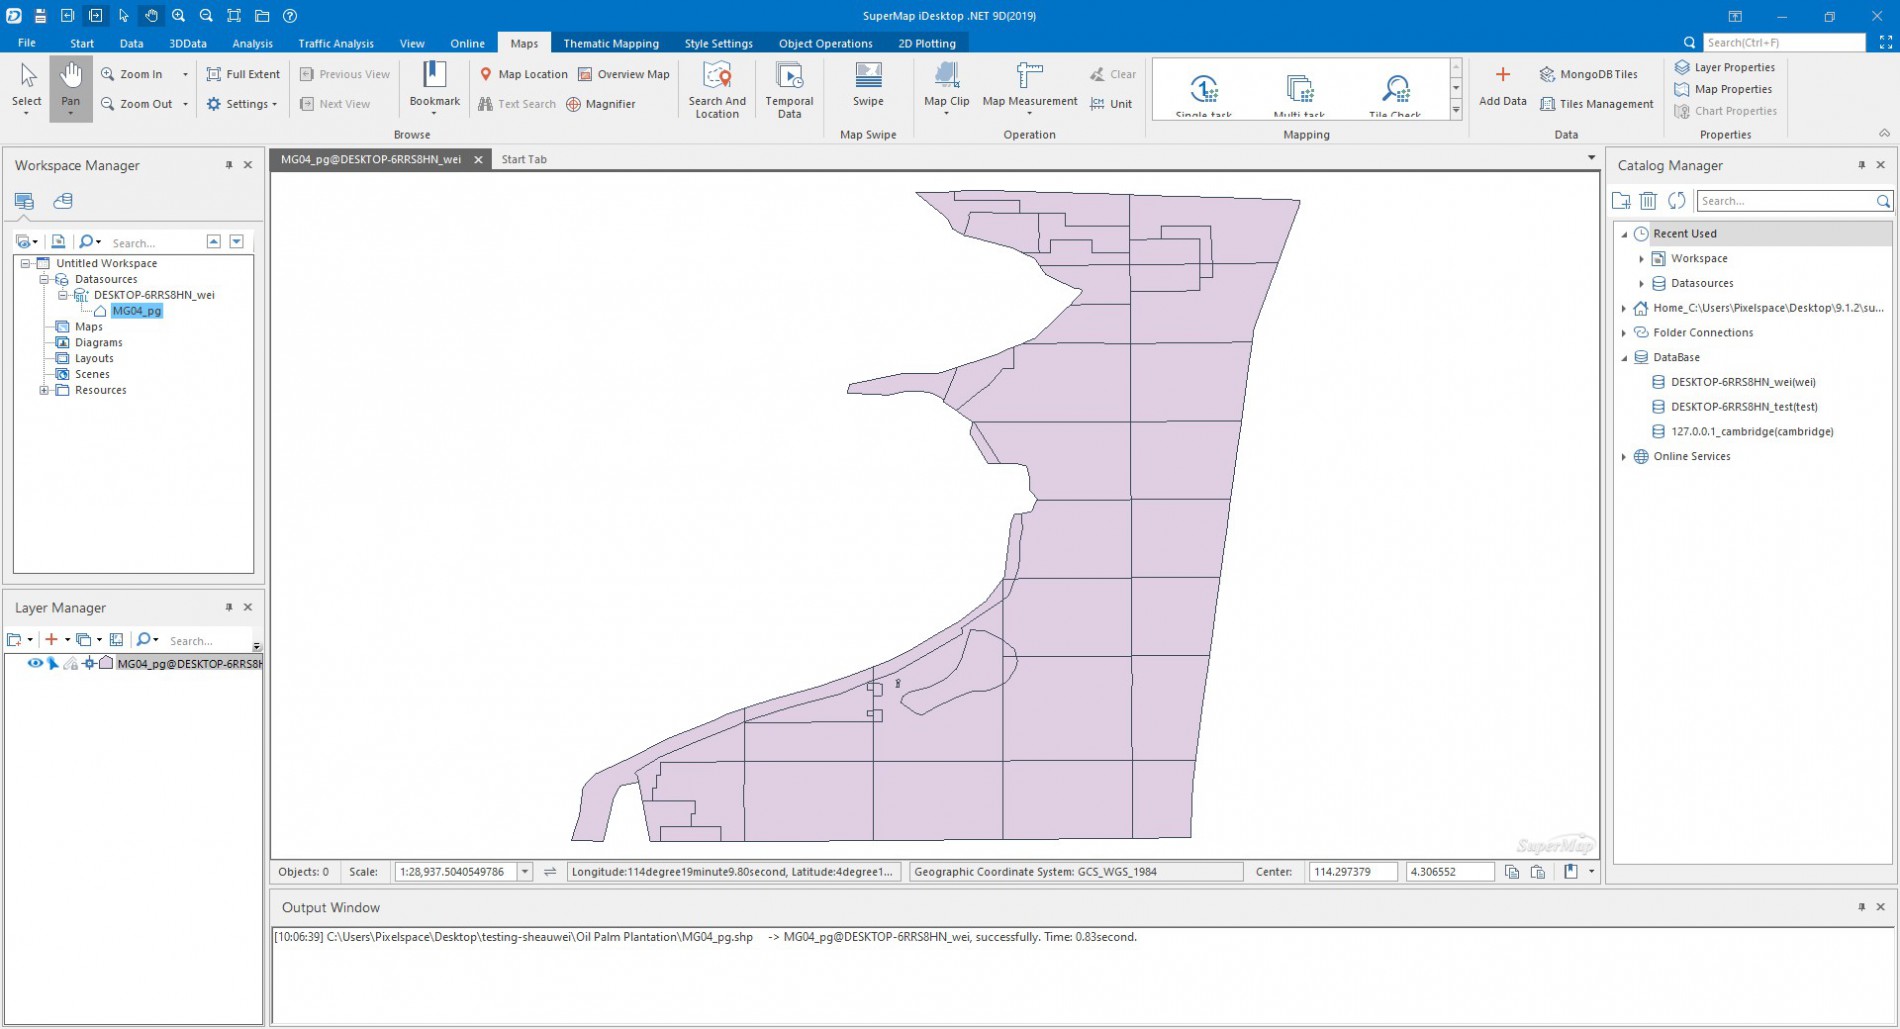The image size is (1900, 1029).
Task: Run the Tile Check tool
Action: point(1395,90)
